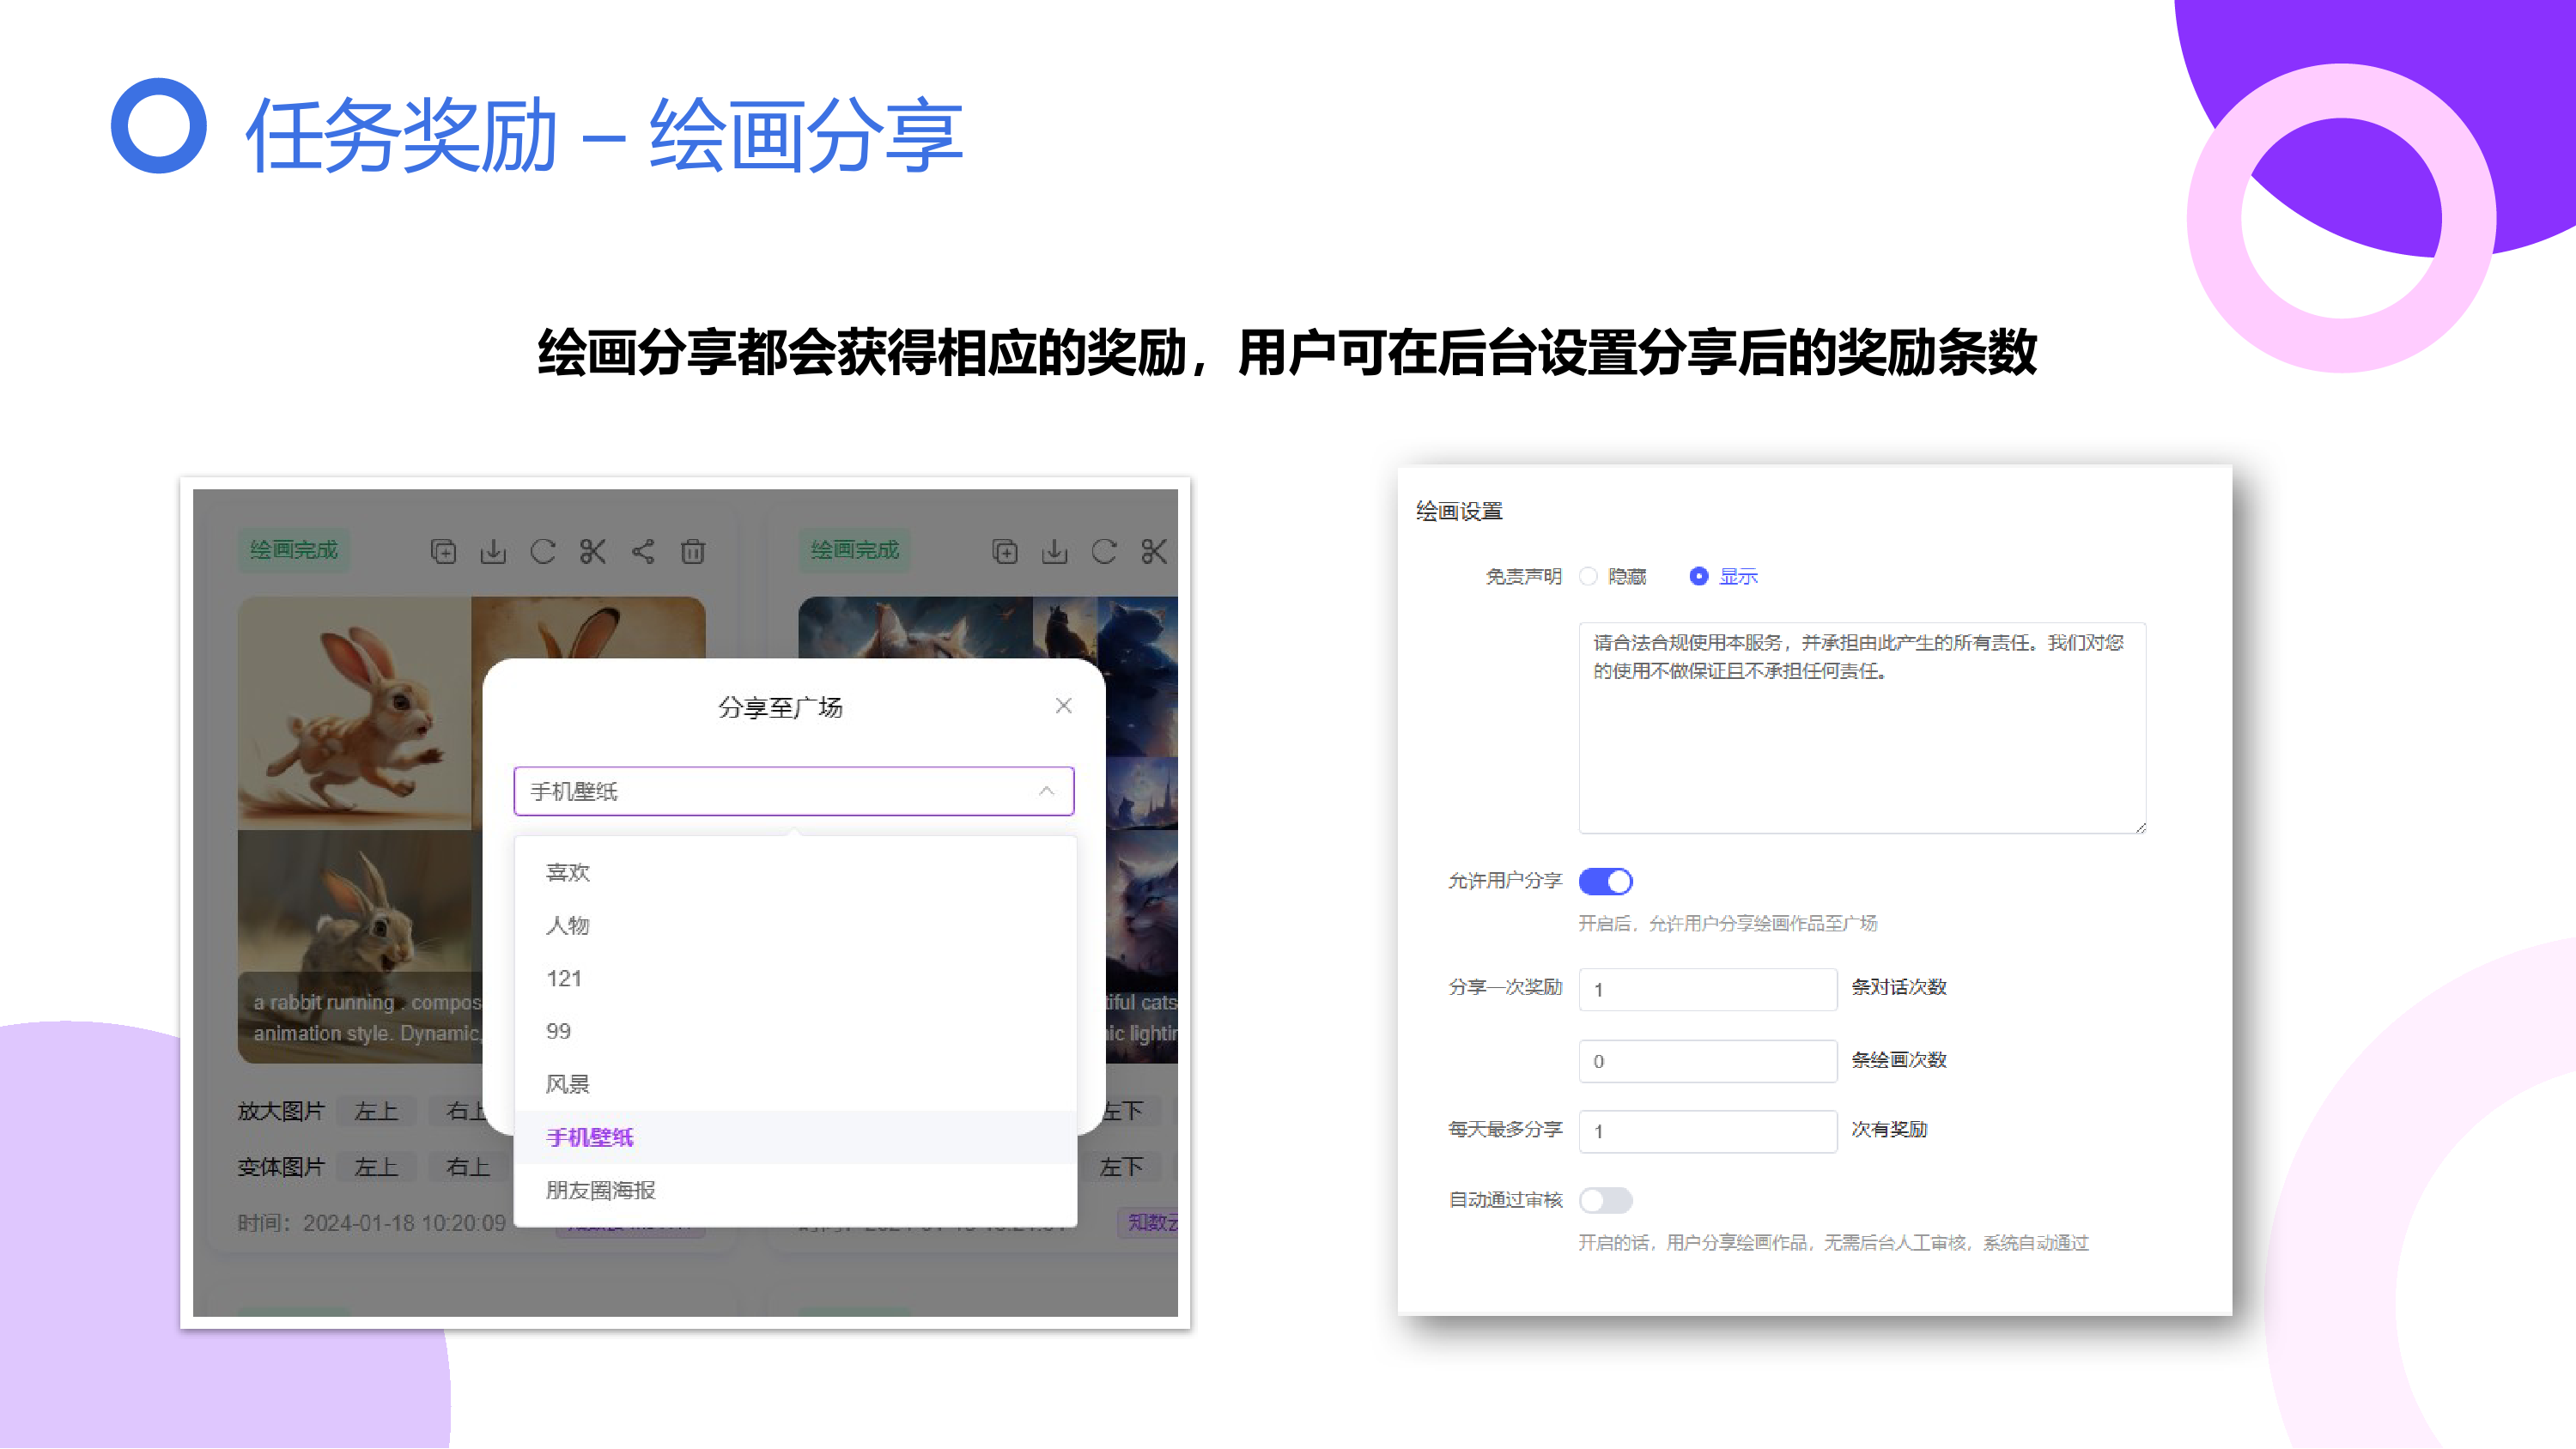Click the download icon on cats card
This screenshot has height=1449, width=2576.
tap(1054, 551)
